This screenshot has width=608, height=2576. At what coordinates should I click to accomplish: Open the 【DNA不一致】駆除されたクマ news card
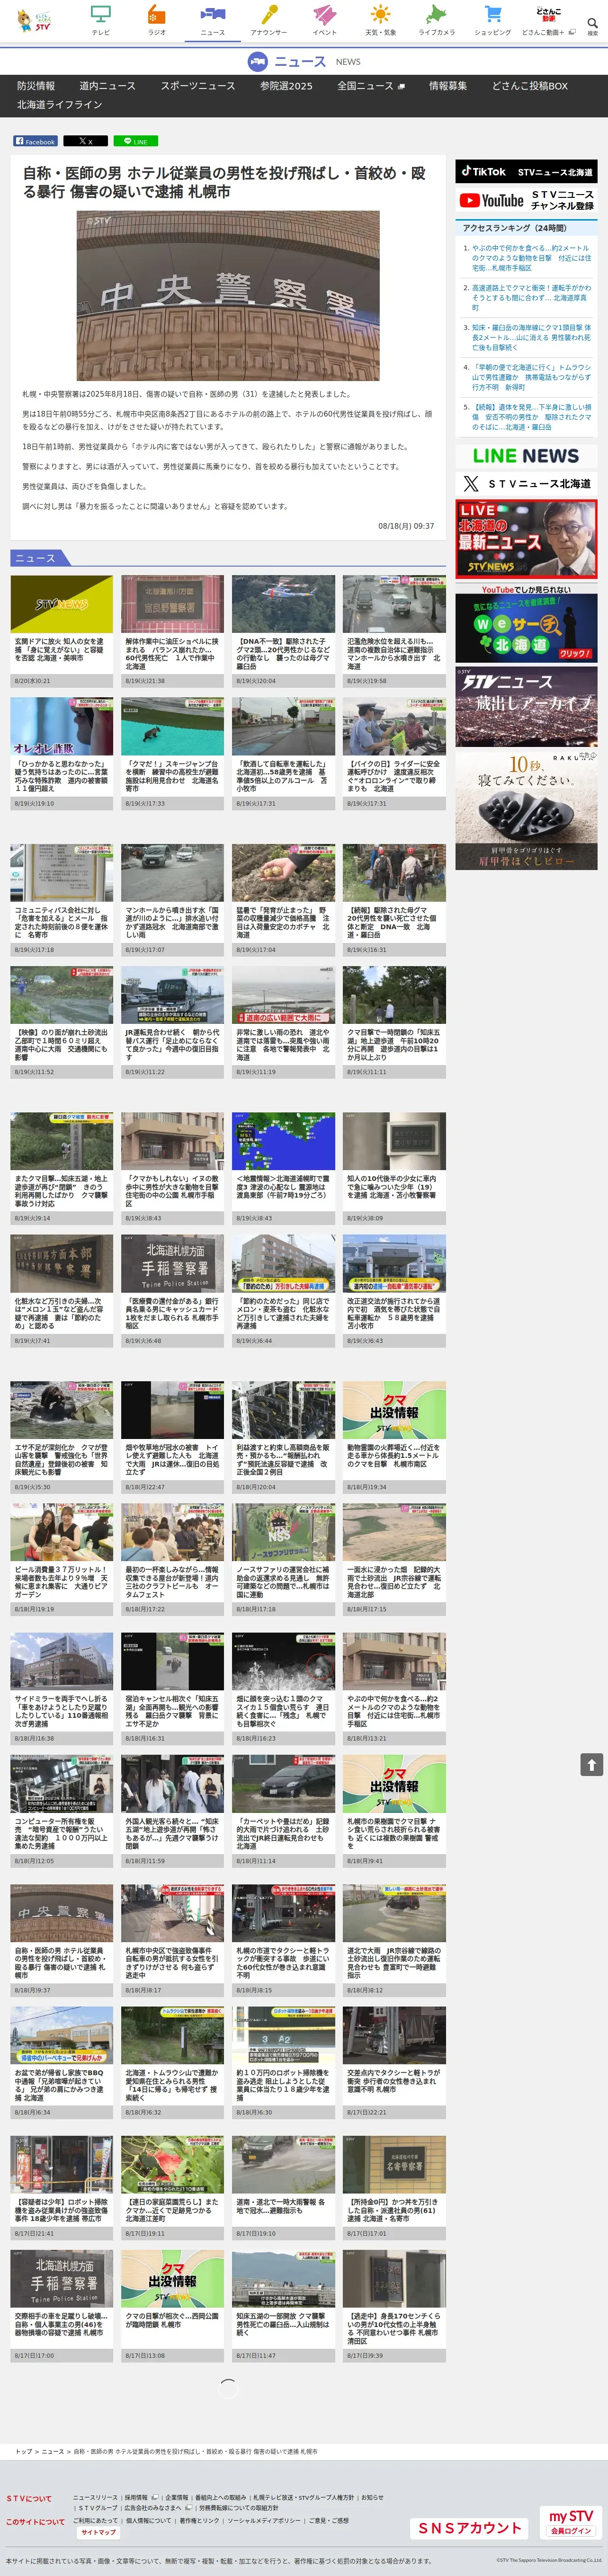point(283,630)
